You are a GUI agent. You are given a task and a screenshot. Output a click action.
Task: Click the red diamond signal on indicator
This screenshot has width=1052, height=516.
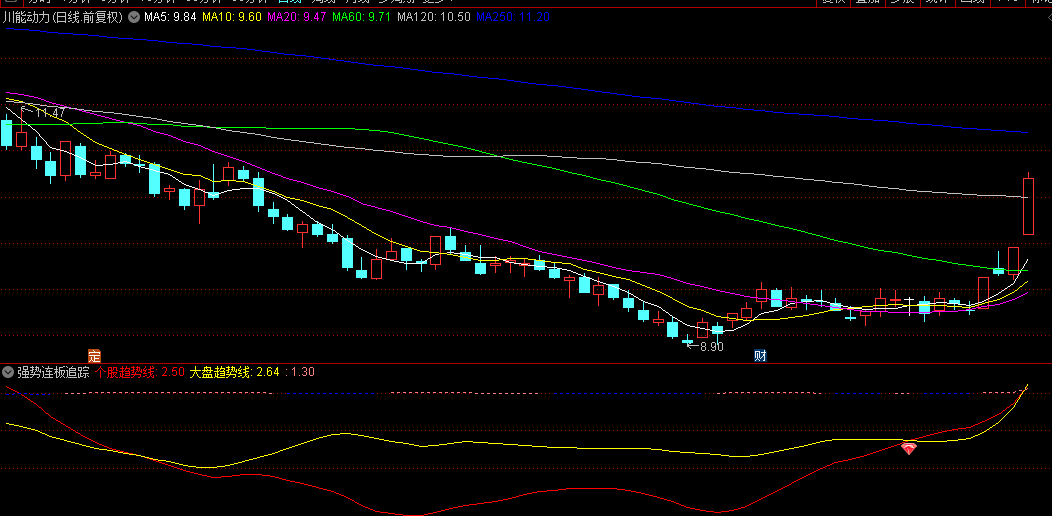(909, 448)
